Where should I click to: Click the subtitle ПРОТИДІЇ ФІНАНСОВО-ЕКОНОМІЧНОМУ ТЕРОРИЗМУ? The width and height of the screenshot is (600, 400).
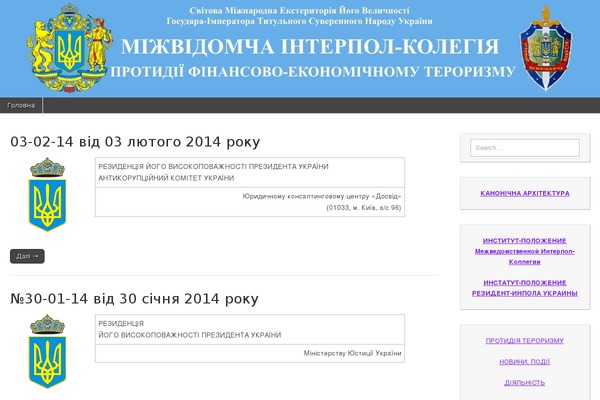point(313,72)
